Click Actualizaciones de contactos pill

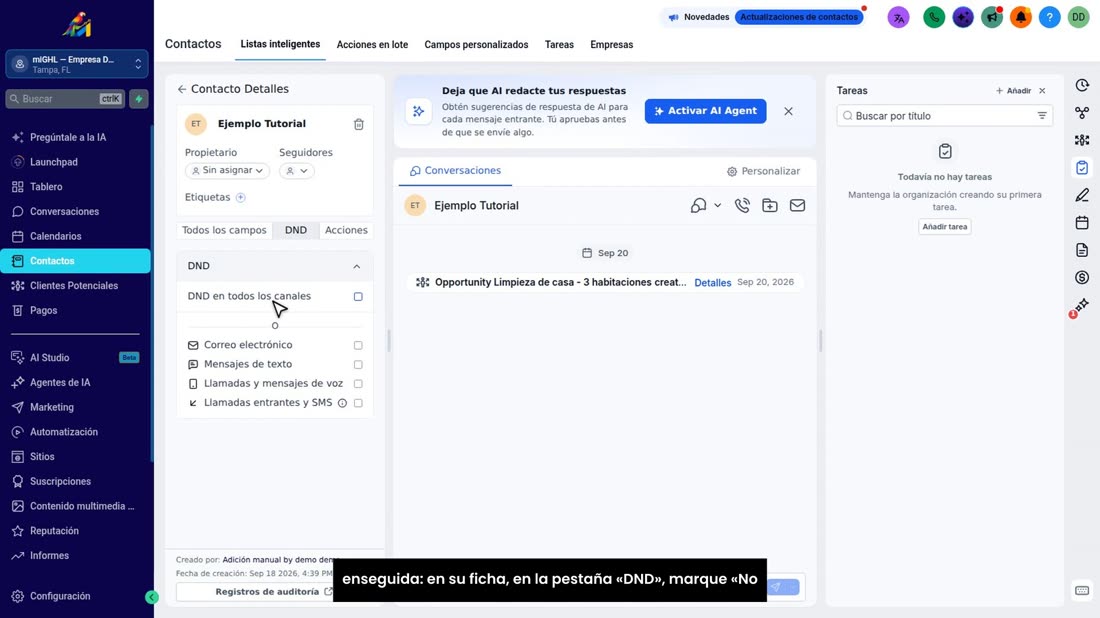(x=798, y=17)
